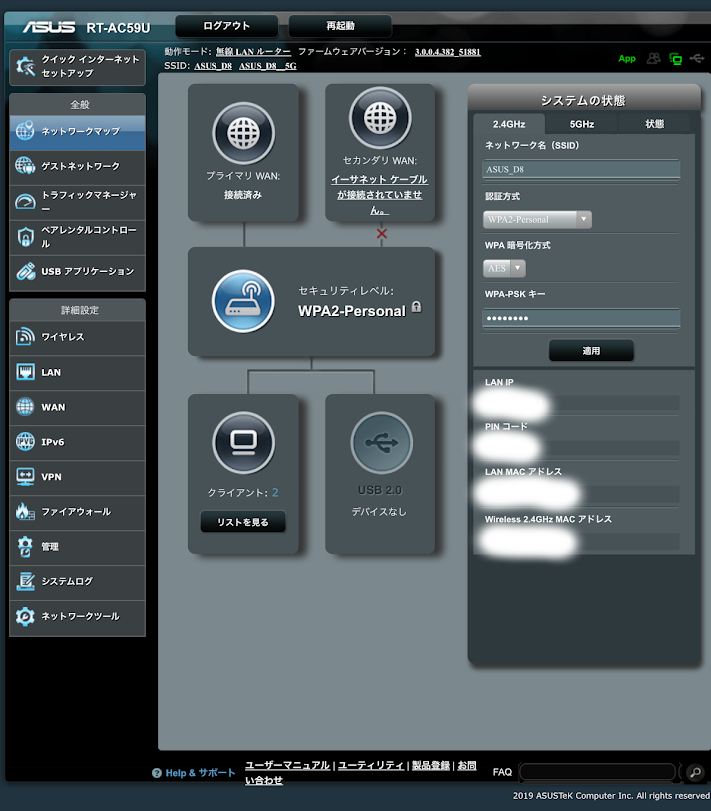Viewport: 711px width, 811px height.
Task: Click the LAN monitor icon in sidebar
Action: click(25, 372)
